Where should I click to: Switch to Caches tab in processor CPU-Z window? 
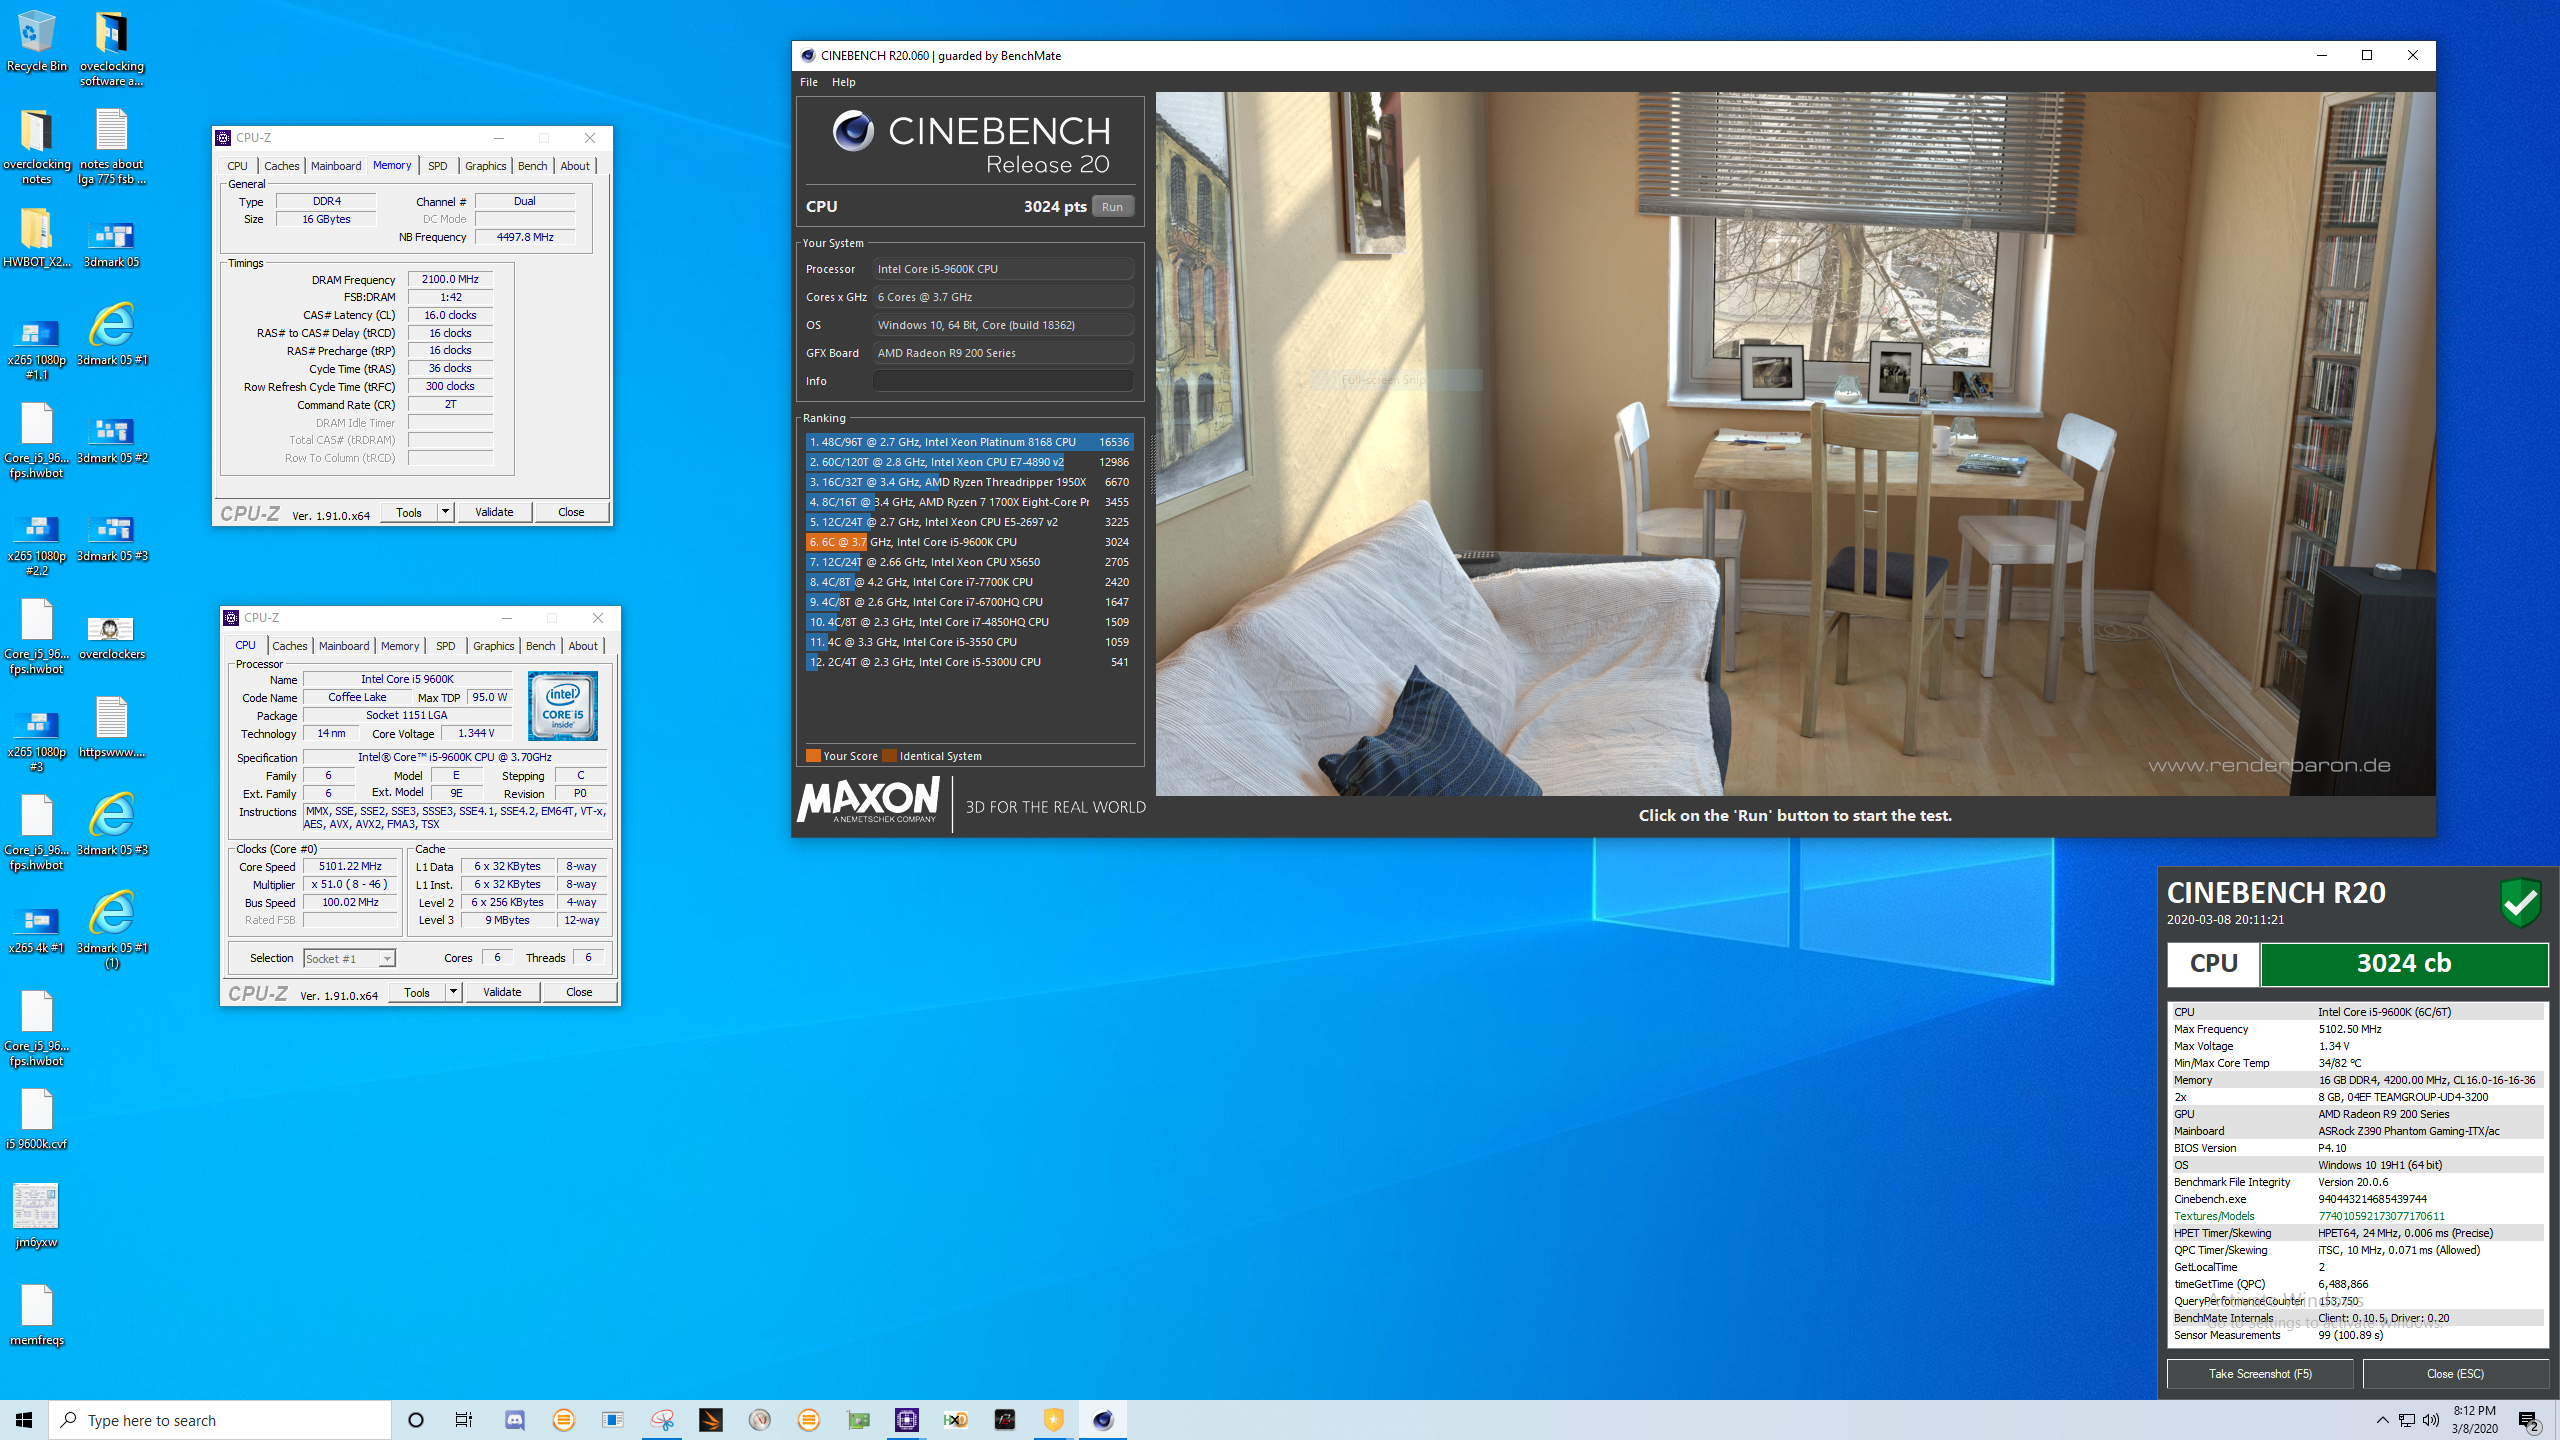coord(290,646)
